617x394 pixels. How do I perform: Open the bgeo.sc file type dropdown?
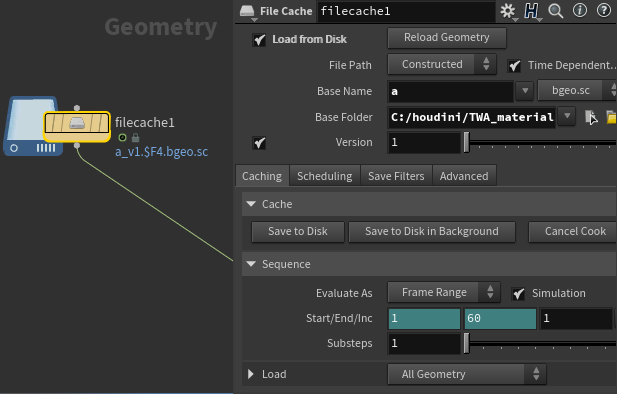pos(577,91)
